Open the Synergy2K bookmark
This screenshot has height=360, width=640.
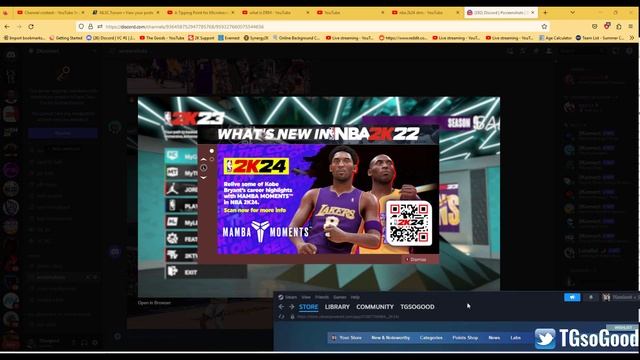(x=256, y=38)
